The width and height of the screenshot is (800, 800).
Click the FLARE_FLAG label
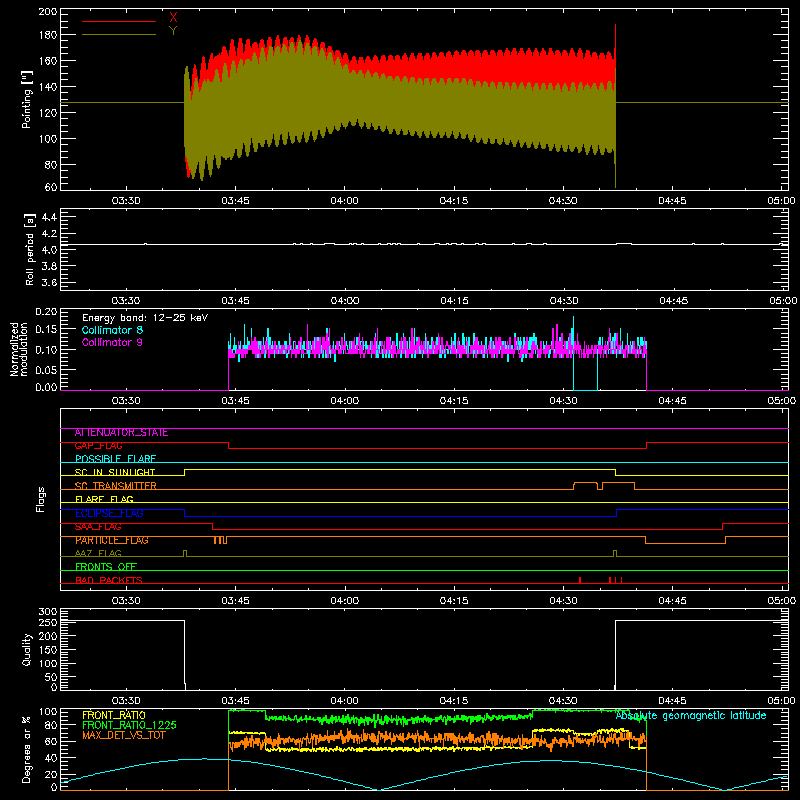coord(104,499)
